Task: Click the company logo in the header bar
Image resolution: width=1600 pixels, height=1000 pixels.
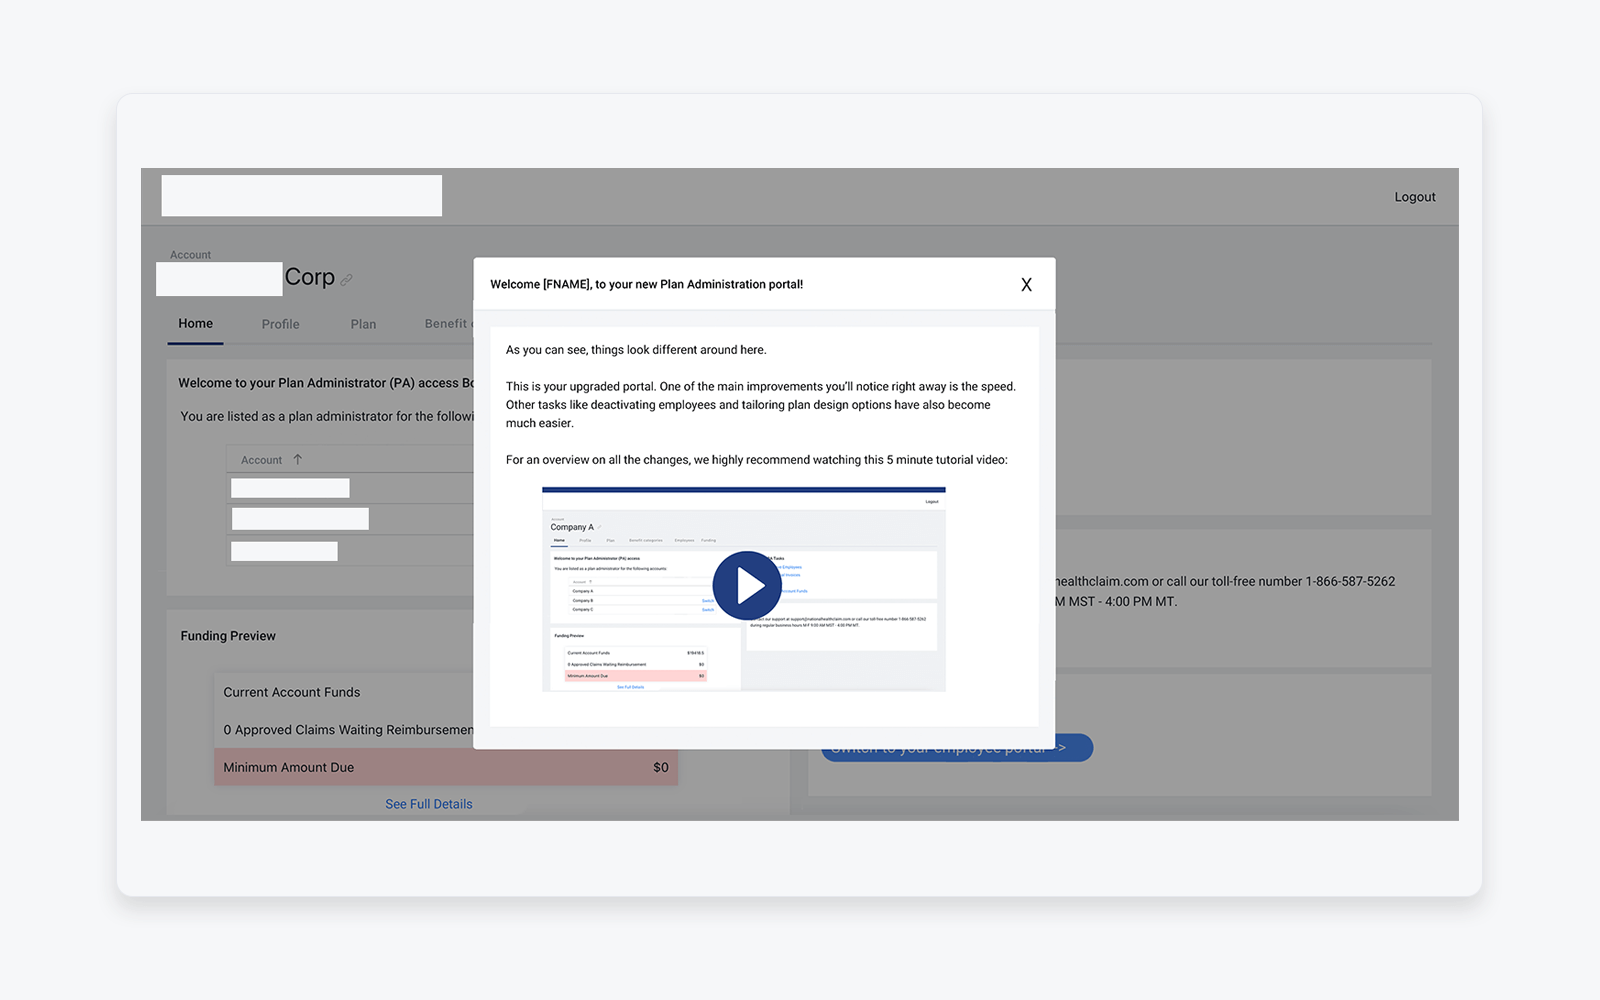Action: point(301,195)
